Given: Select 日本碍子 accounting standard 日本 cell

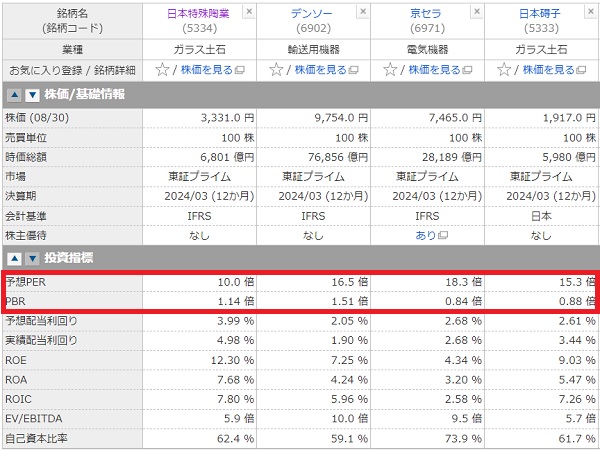Looking at the screenshot, I should (x=541, y=216).
